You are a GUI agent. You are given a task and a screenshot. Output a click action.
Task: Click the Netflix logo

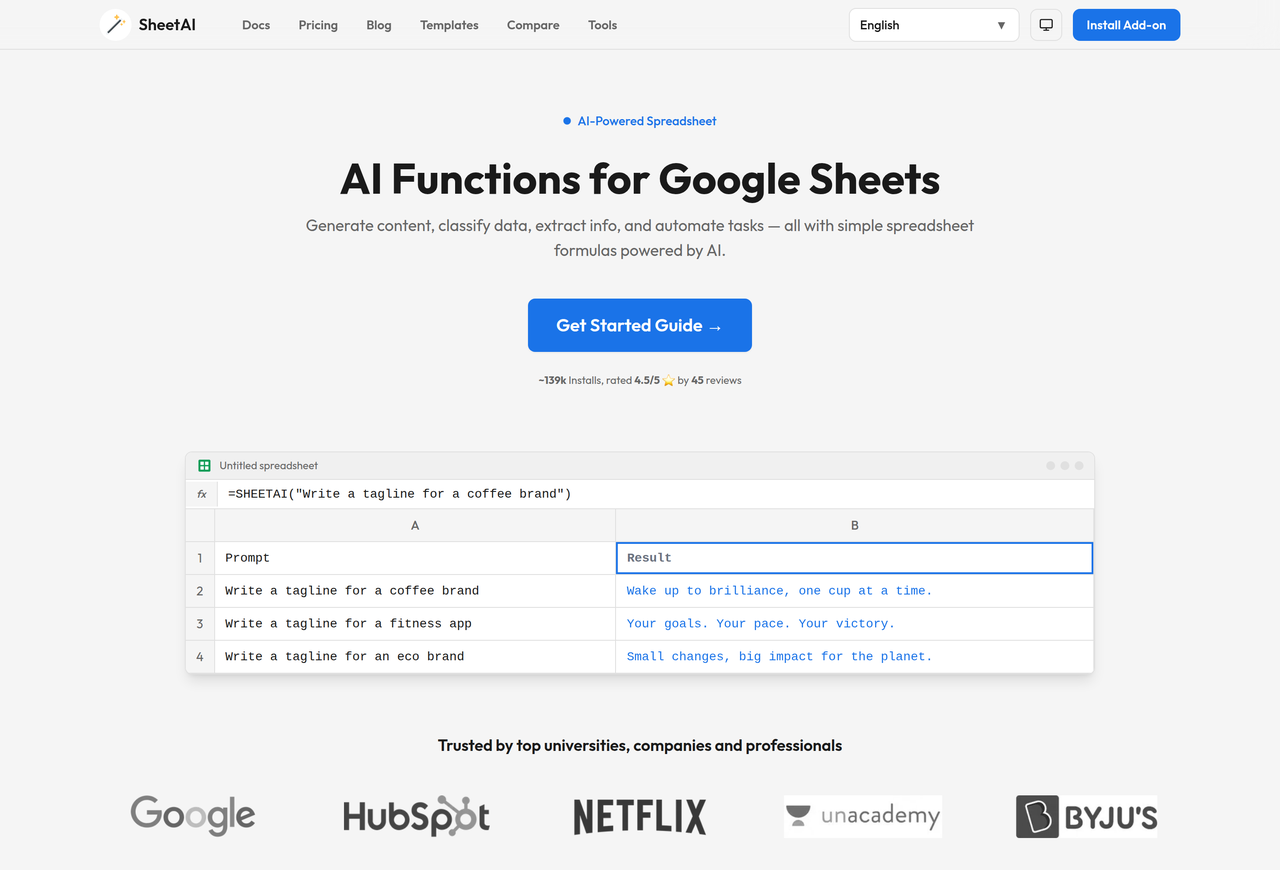pyautogui.click(x=640, y=816)
